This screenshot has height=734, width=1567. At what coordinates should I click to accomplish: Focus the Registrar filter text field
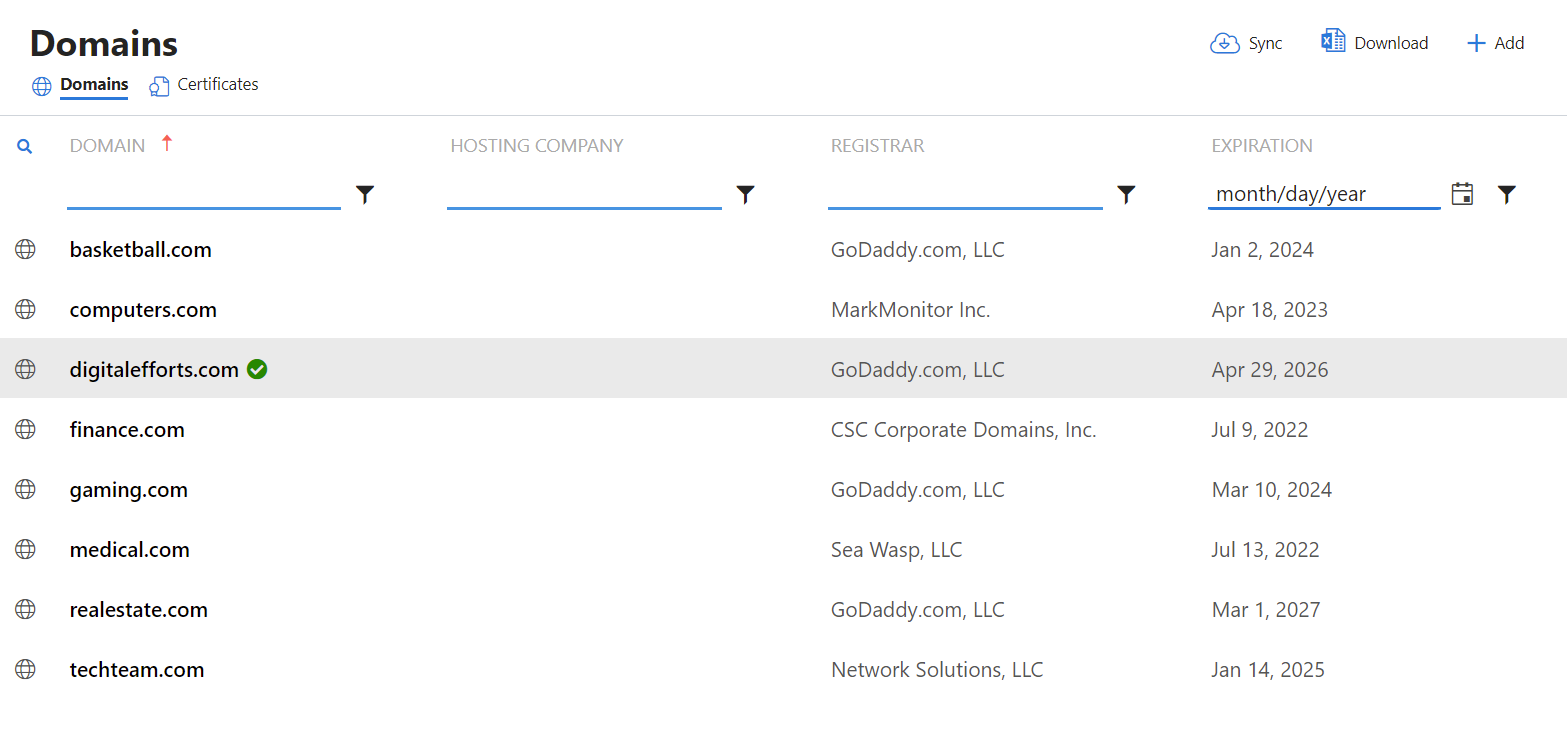click(965, 194)
